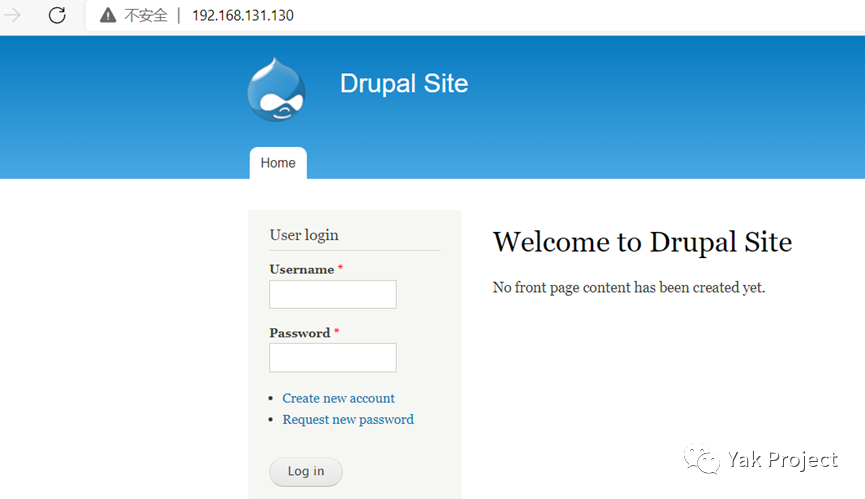The height and width of the screenshot is (499, 865).
Task: Open the Create new account link
Action: click(x=339, y=398)
